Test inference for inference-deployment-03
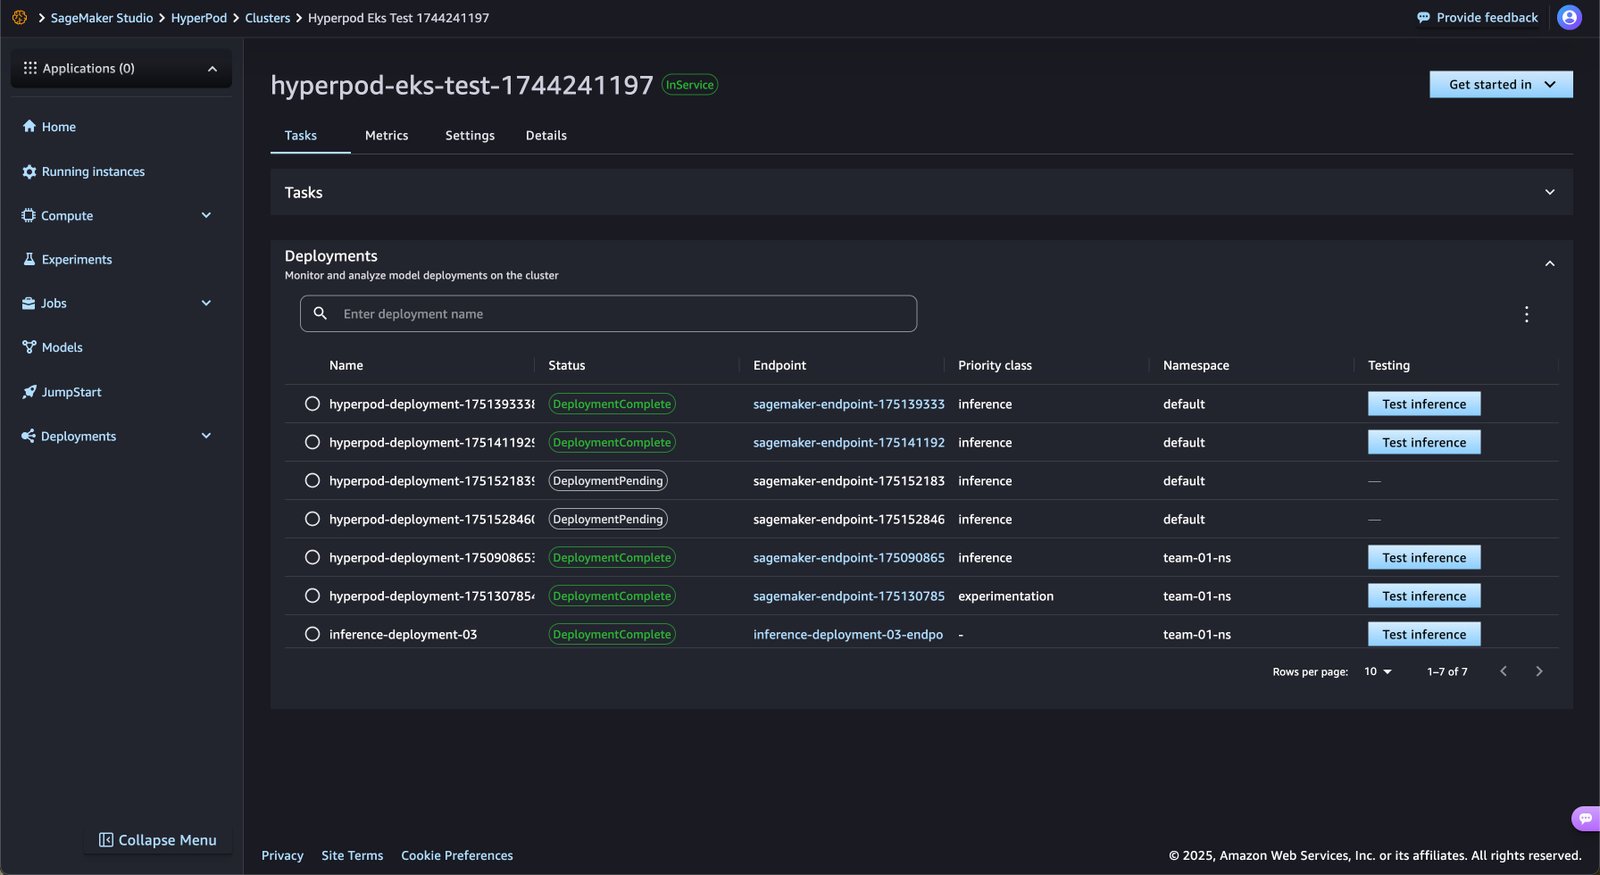Screen dimensions: 1600x875 click(x=1424, y=634)
